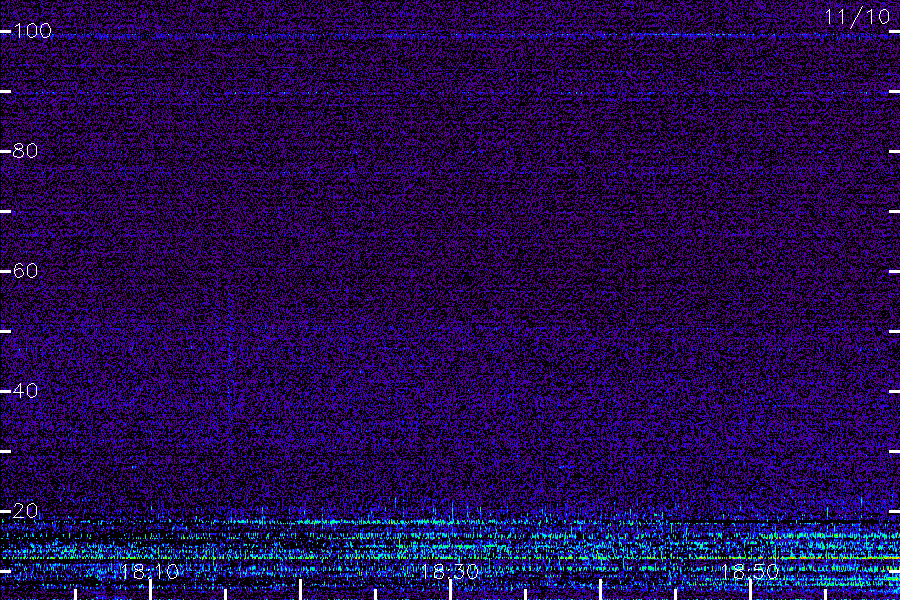Viewport: 900px width, 600px height.
Task: Click the 20 frequency axis label
Action: (x=25, y=511)
